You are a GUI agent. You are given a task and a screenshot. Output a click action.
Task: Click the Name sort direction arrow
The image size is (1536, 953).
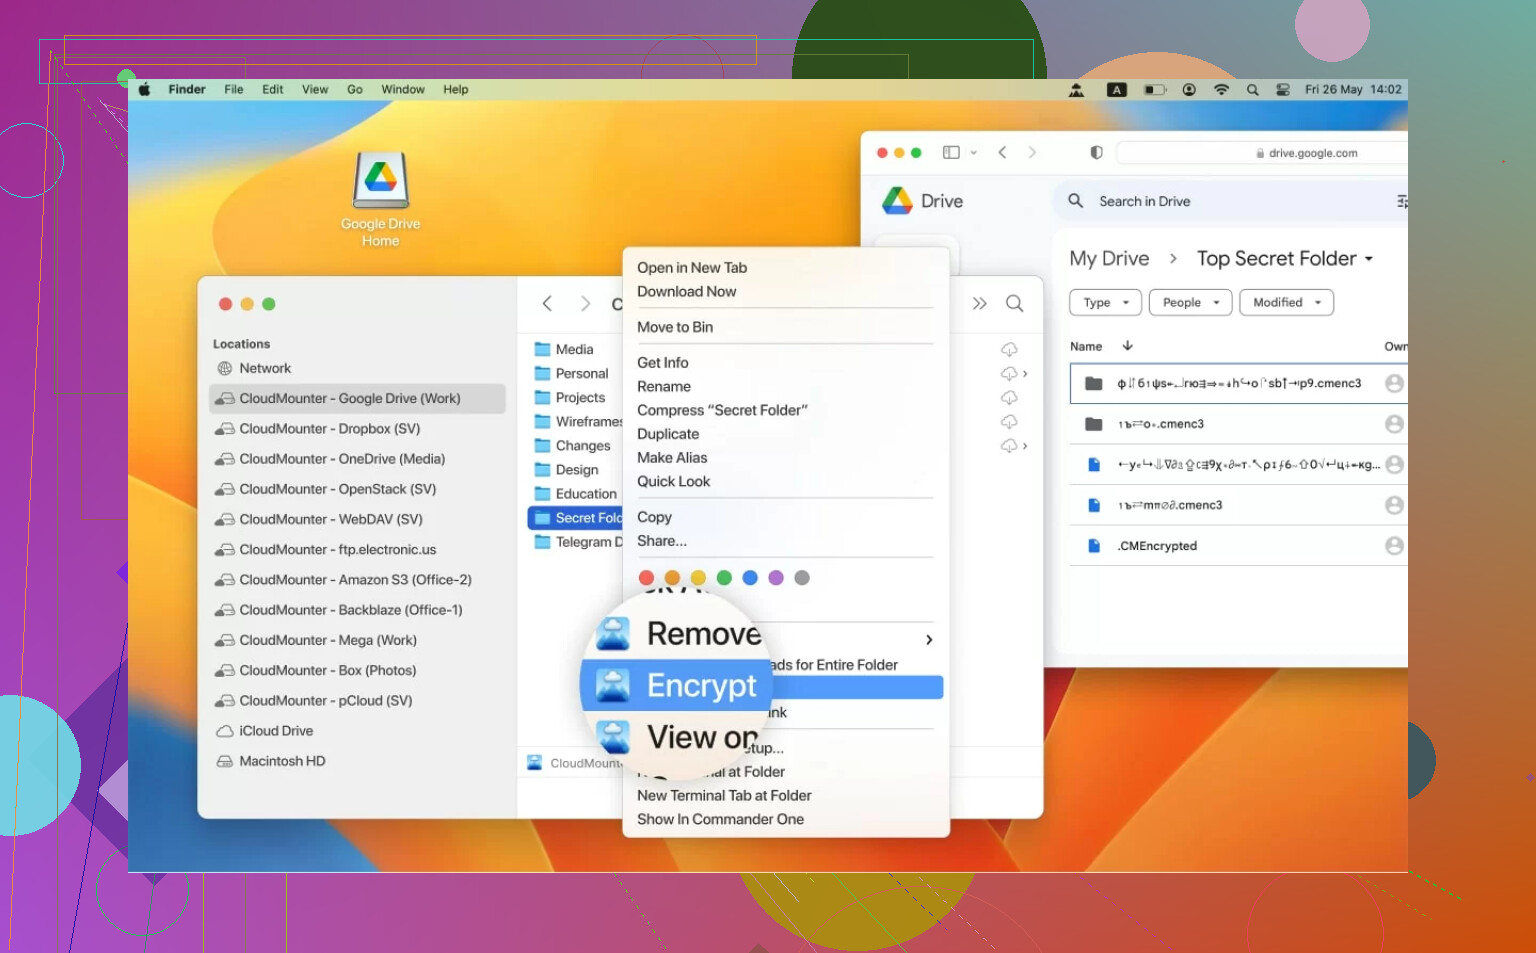pos(1127,346)
